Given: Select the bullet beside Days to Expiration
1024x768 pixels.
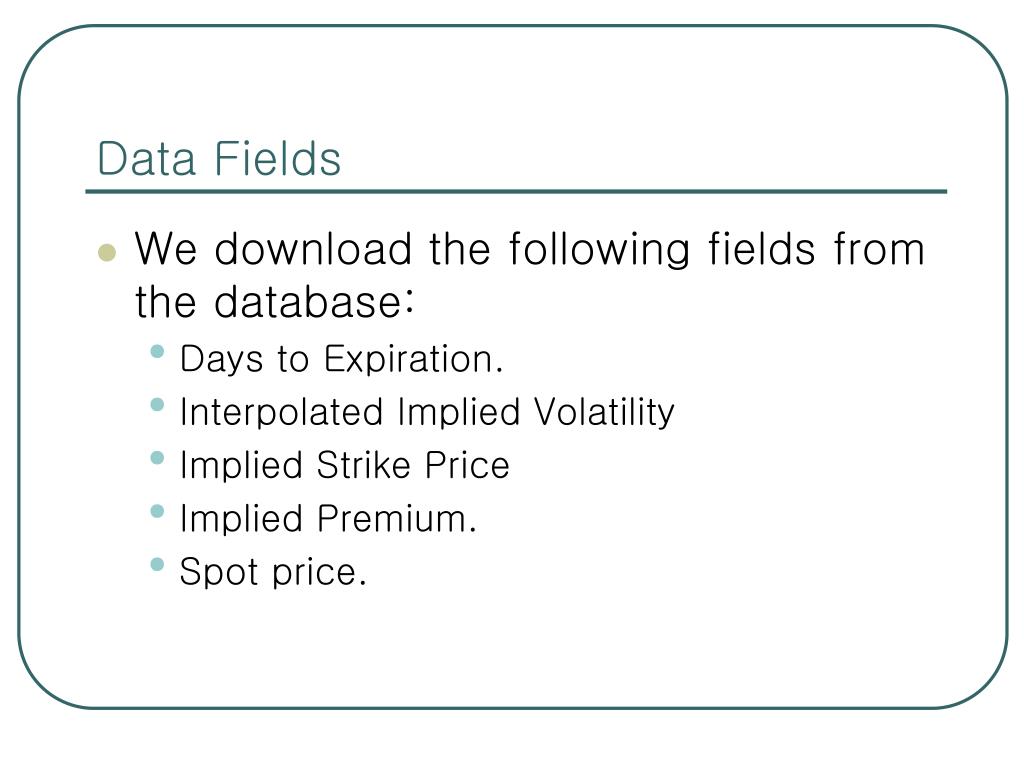Looking at the screenshot, I should (x=157, y=351).
